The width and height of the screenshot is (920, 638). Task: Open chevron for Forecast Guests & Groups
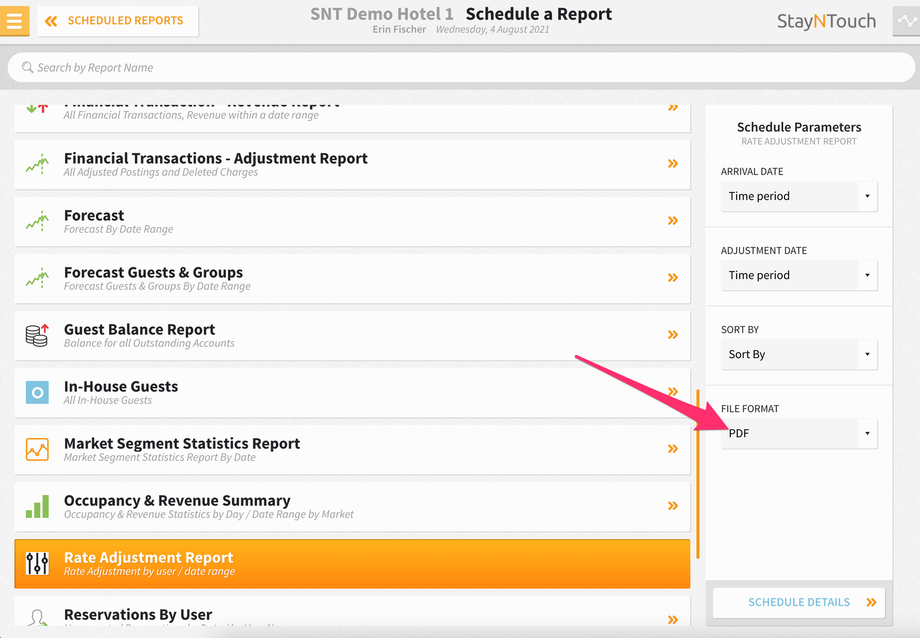[673, 278]
